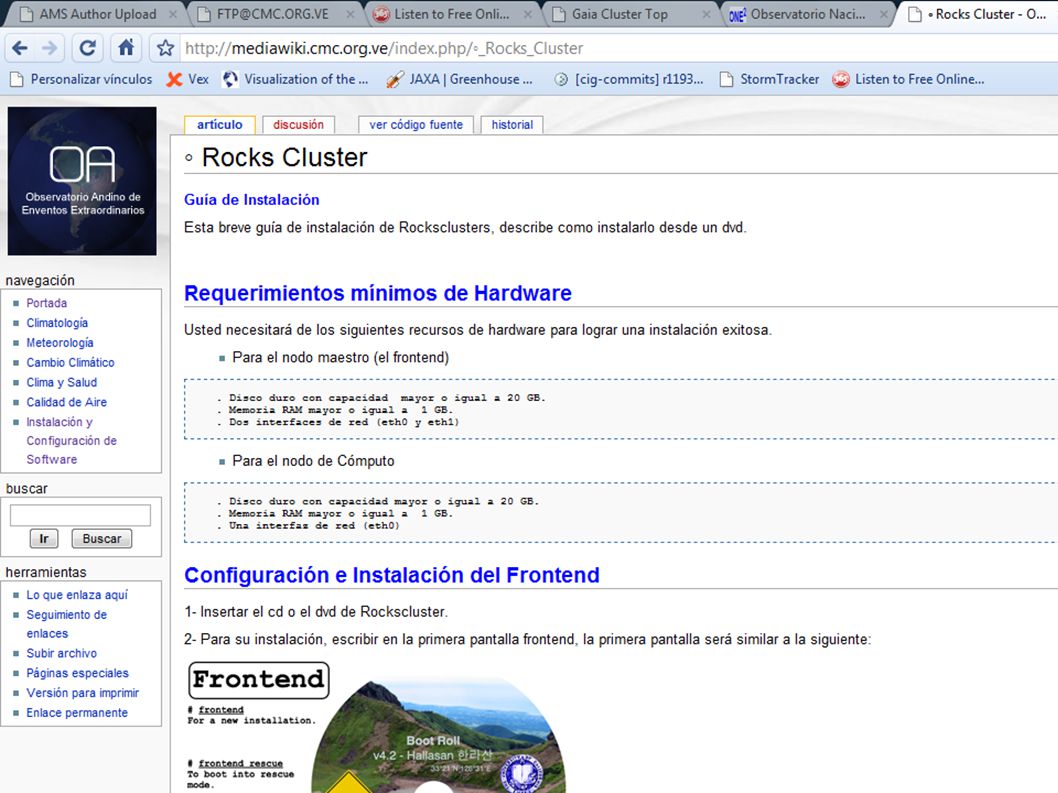The height and width of the screenshot is (793, 1058).
Task: Open the Vex bookmark icon
Action: 174,80
